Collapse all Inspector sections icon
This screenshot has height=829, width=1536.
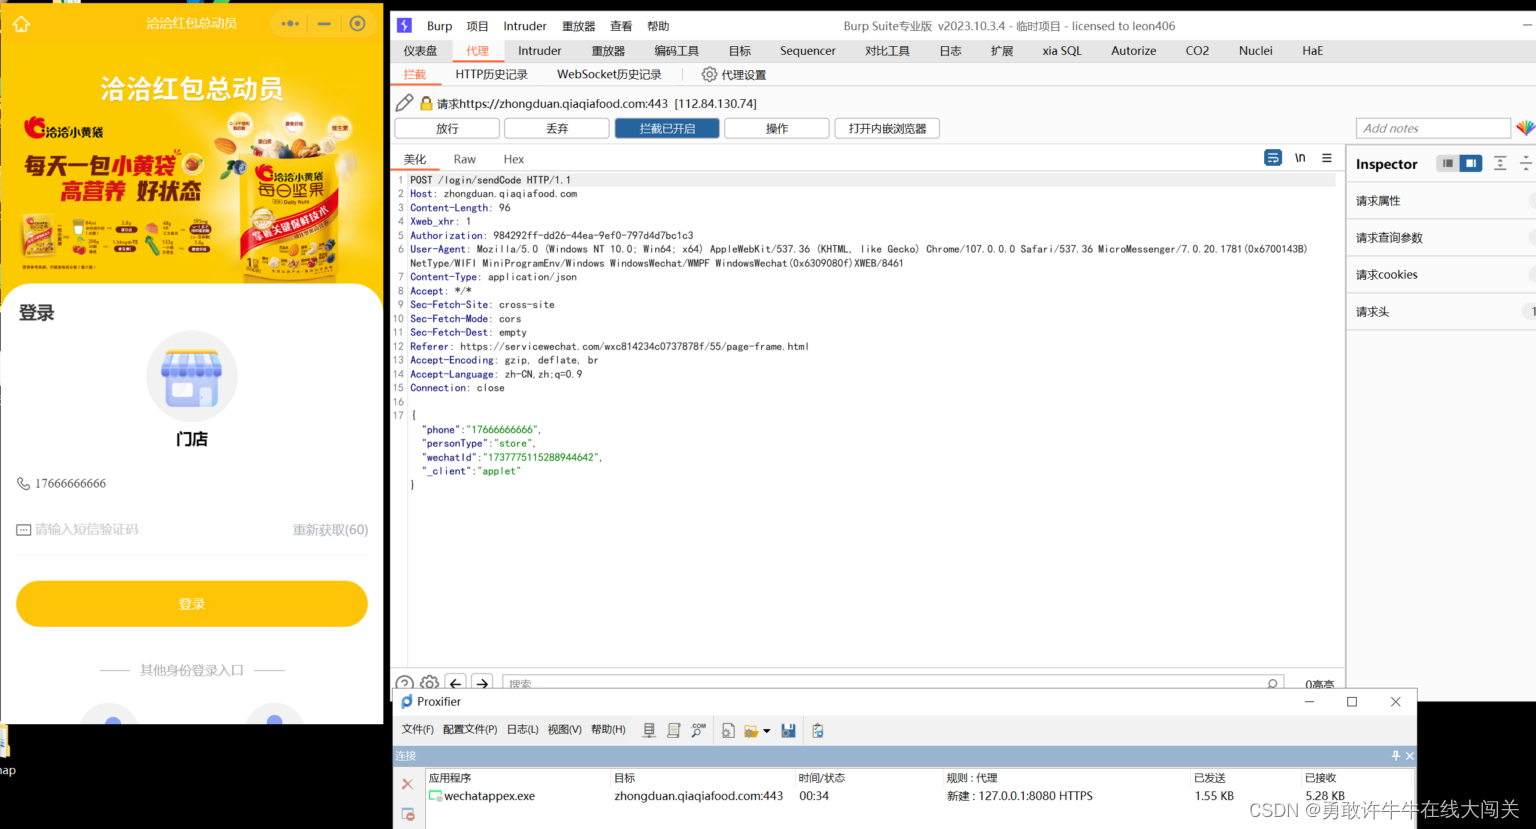coord(1526,163)
